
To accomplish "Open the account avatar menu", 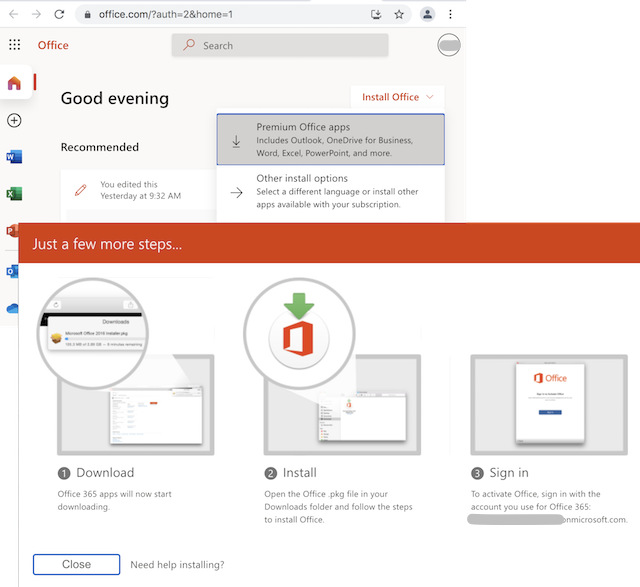I will [449, 45].
